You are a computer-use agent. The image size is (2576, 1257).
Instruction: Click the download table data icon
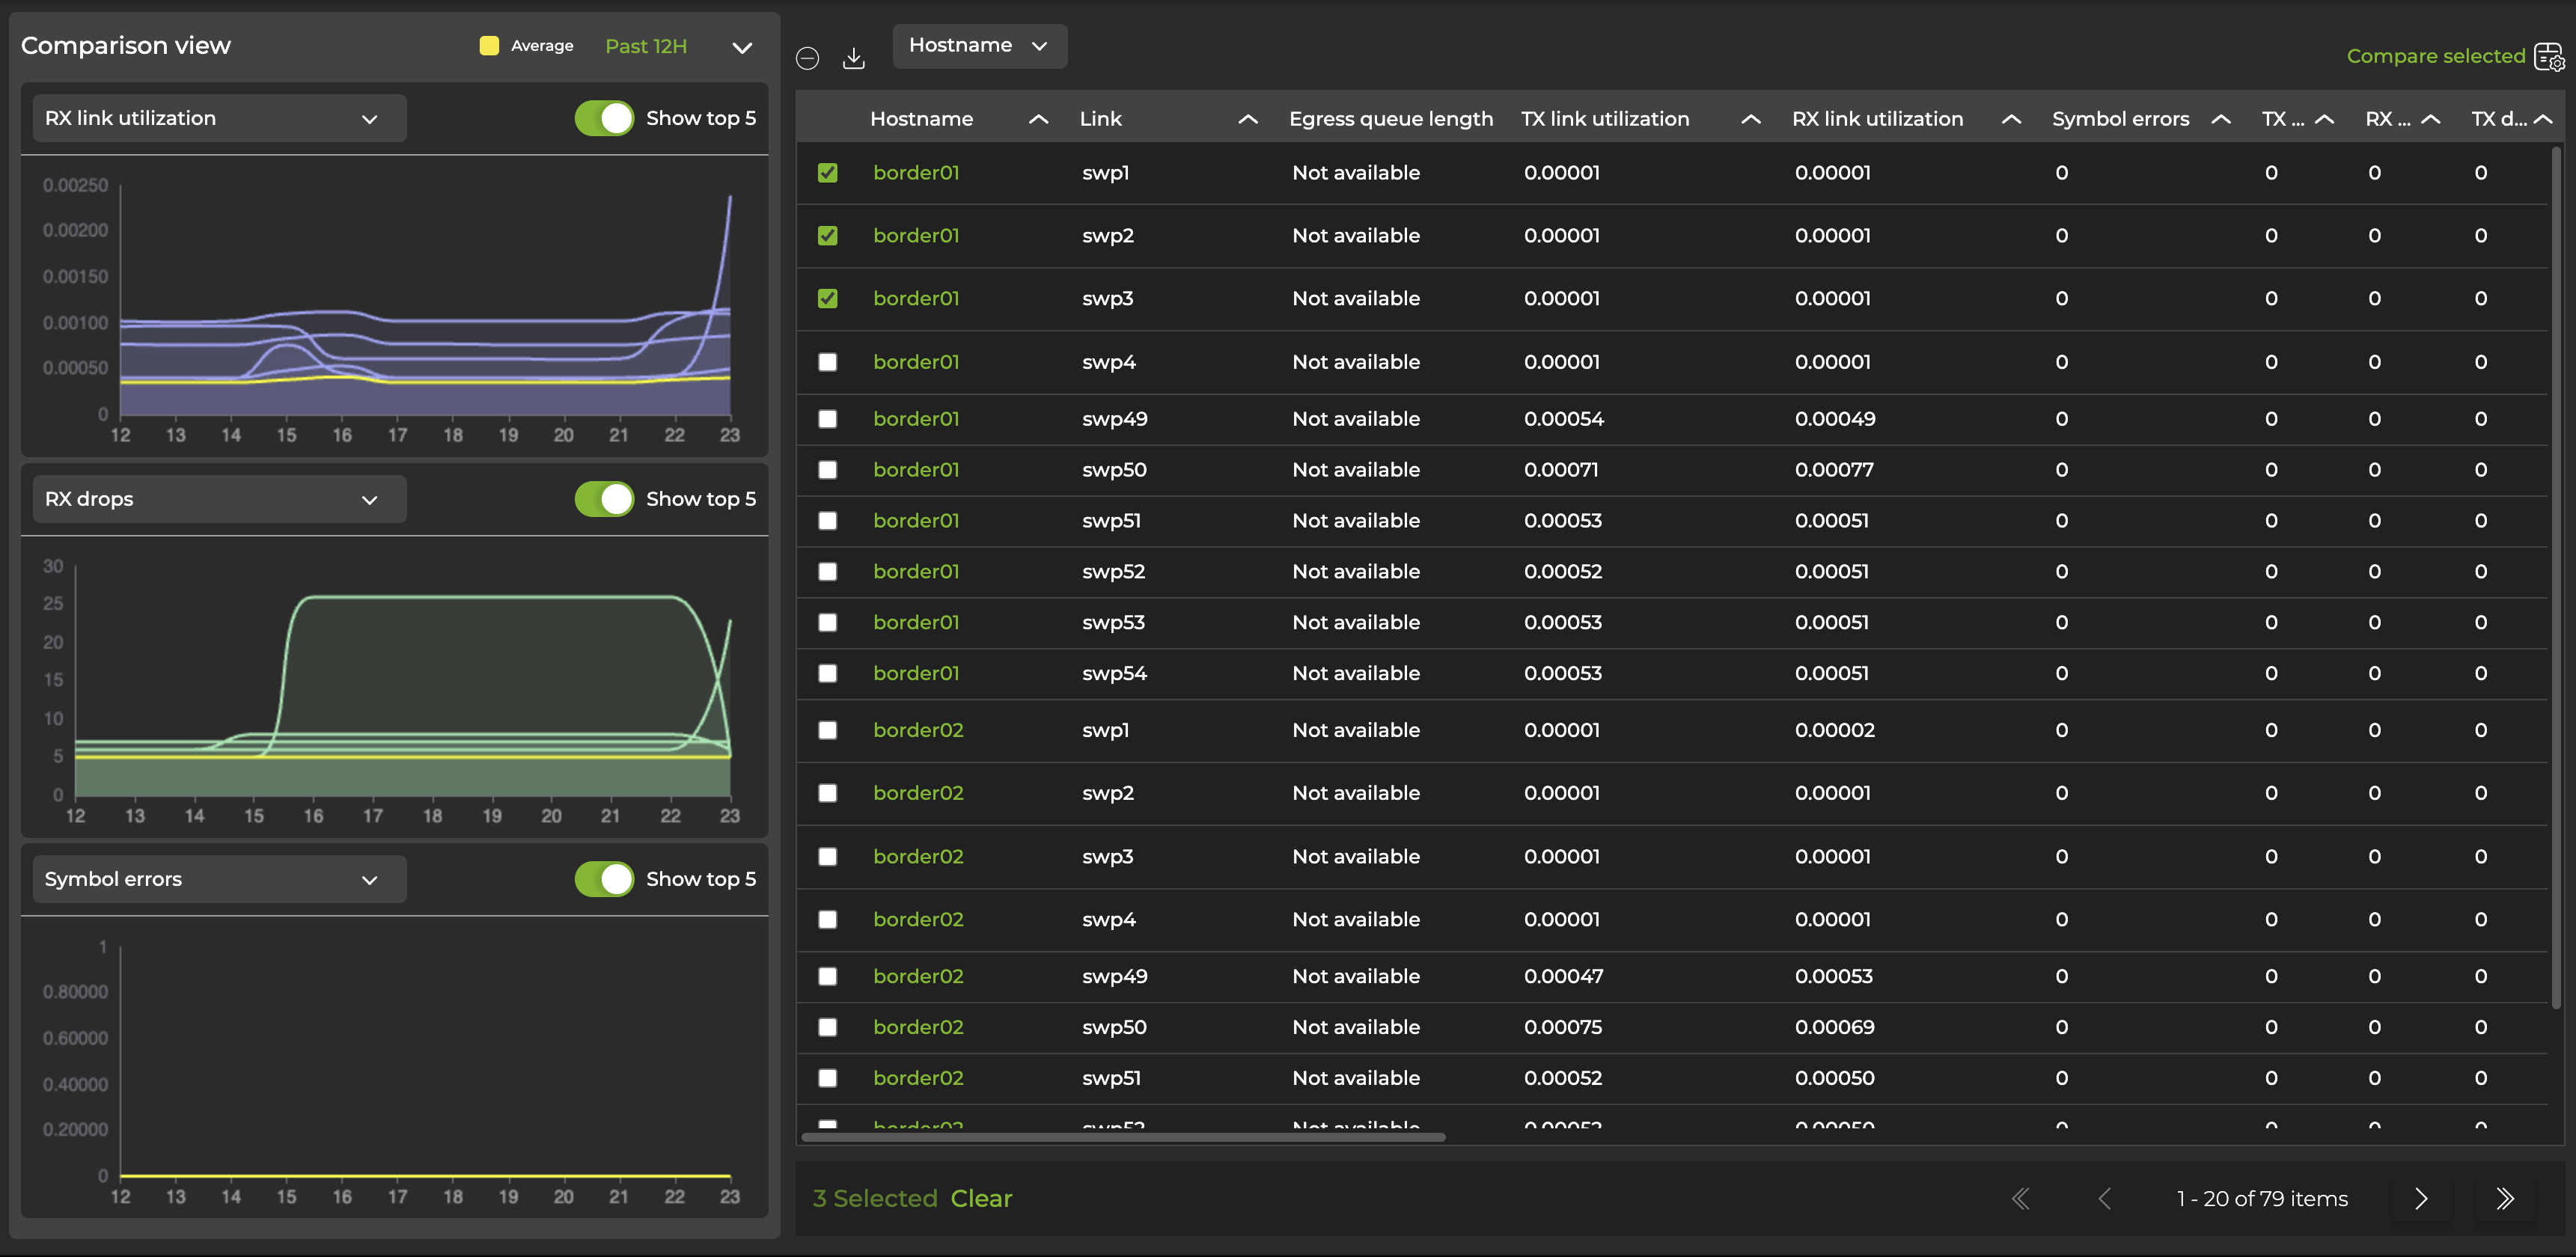pyautogui.click(x=853, y=58)
